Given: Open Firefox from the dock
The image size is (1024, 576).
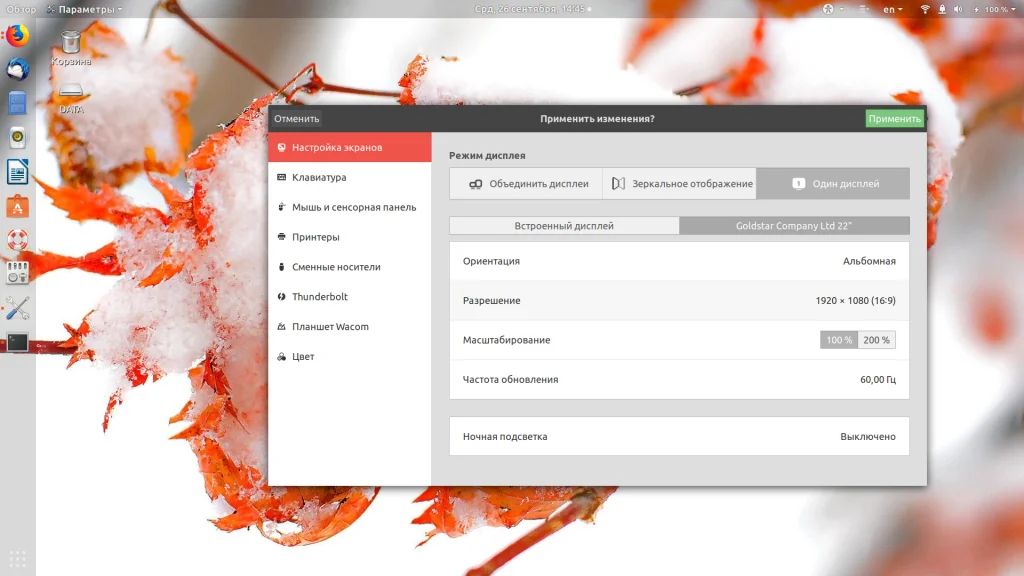Looking at the screenshot, I should (x=18, y=35).
